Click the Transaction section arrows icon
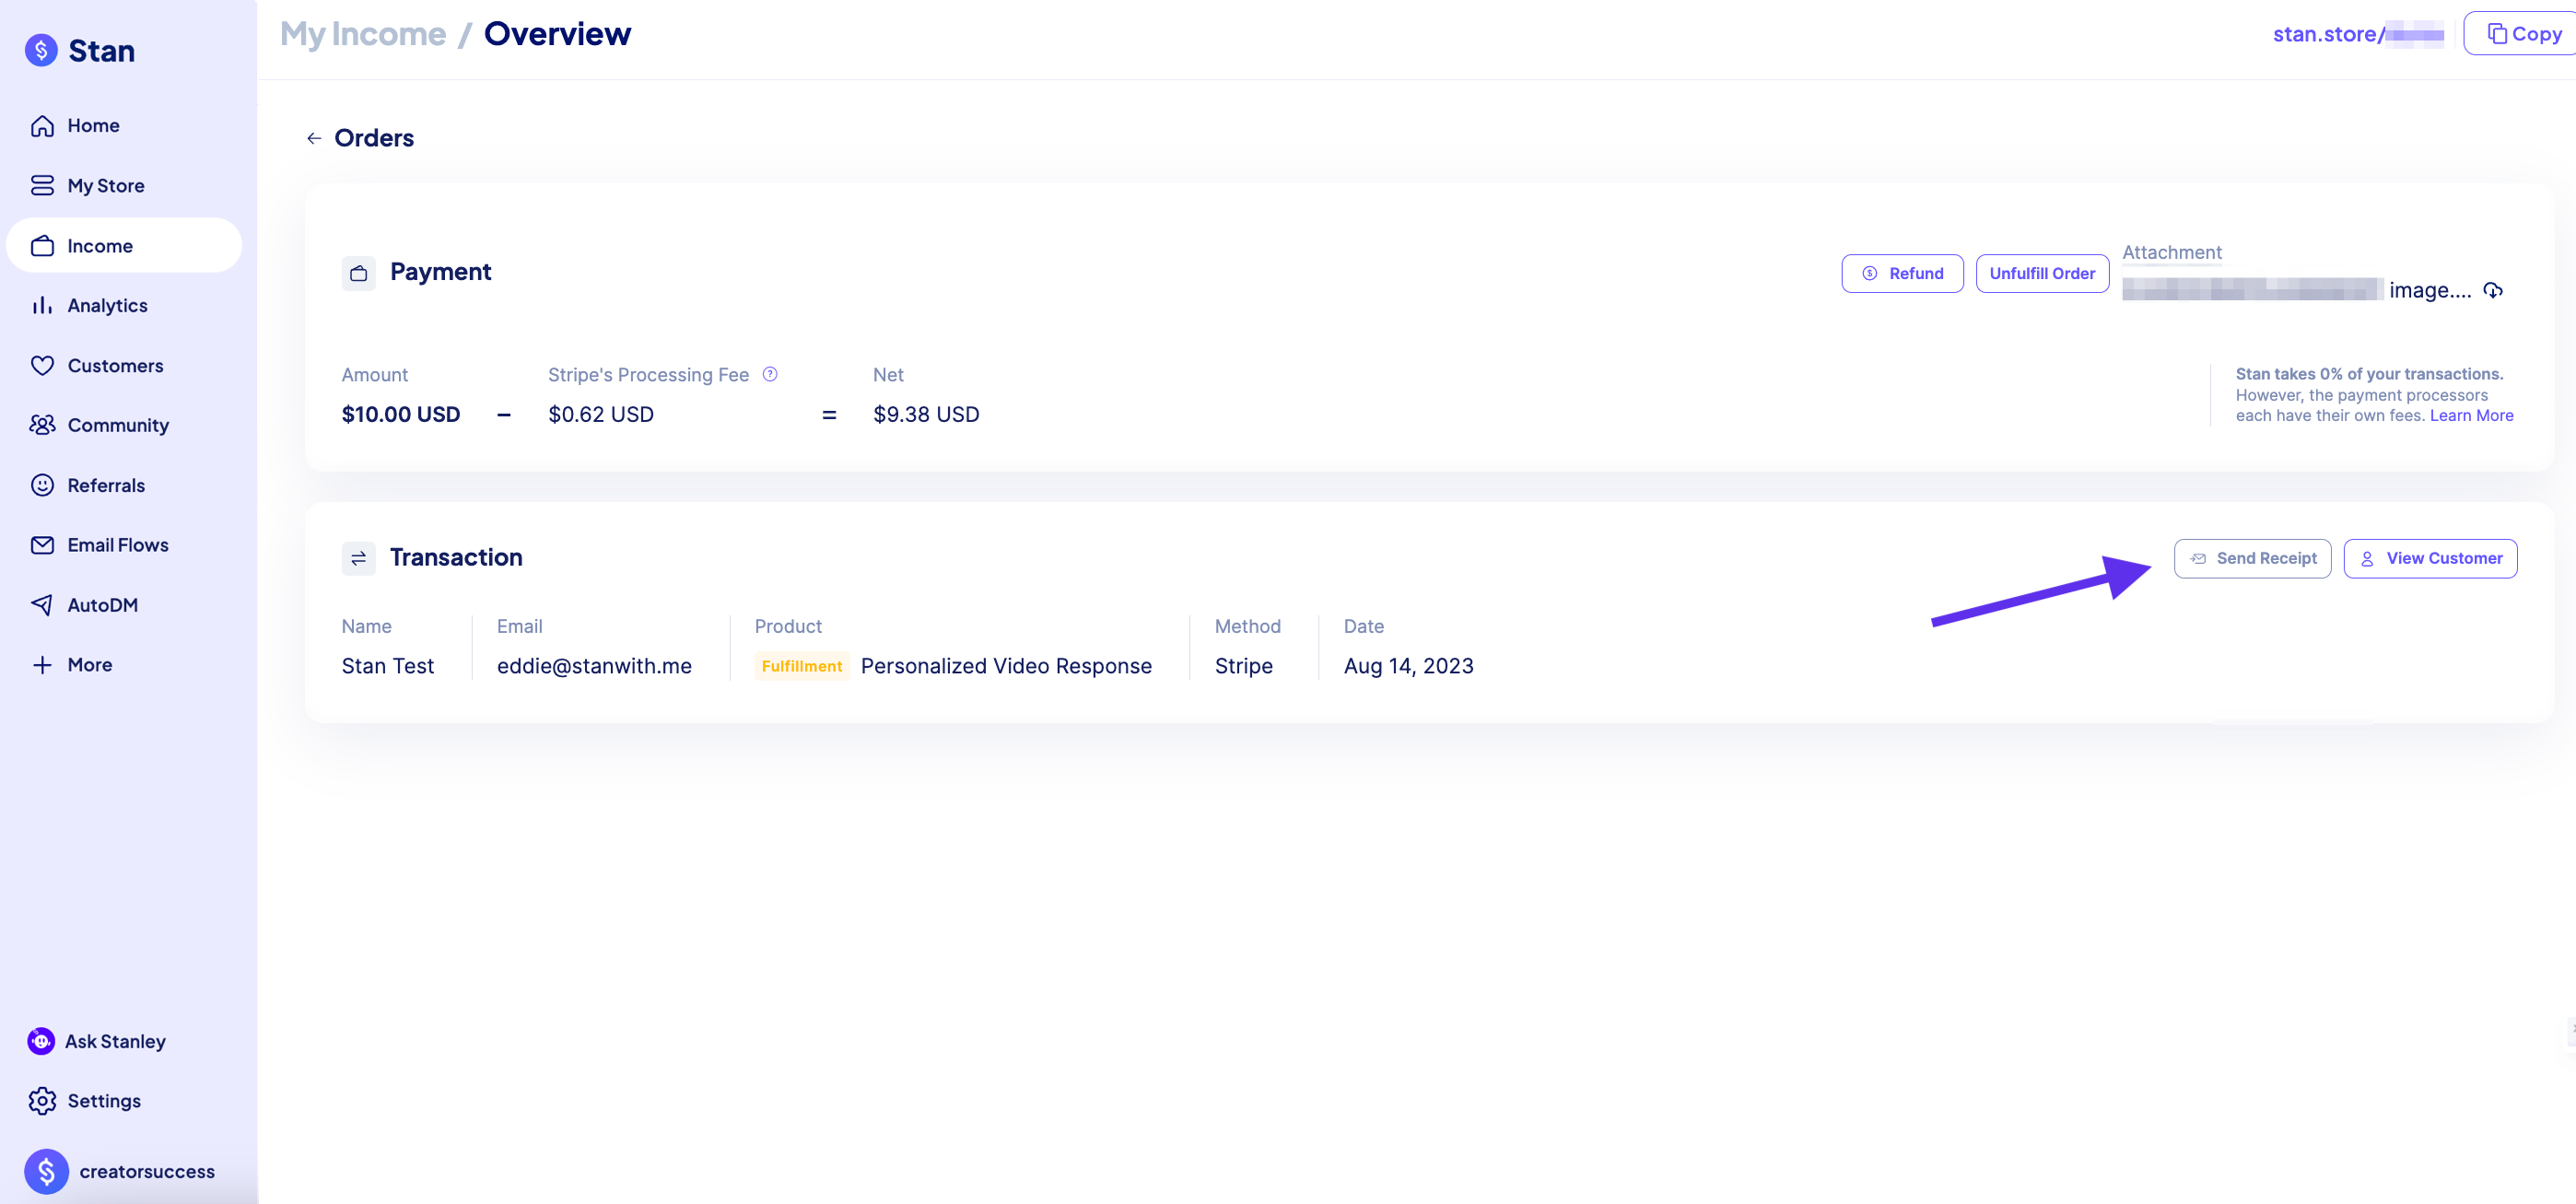This screenshot has height=1204, width=2576. 359,558
